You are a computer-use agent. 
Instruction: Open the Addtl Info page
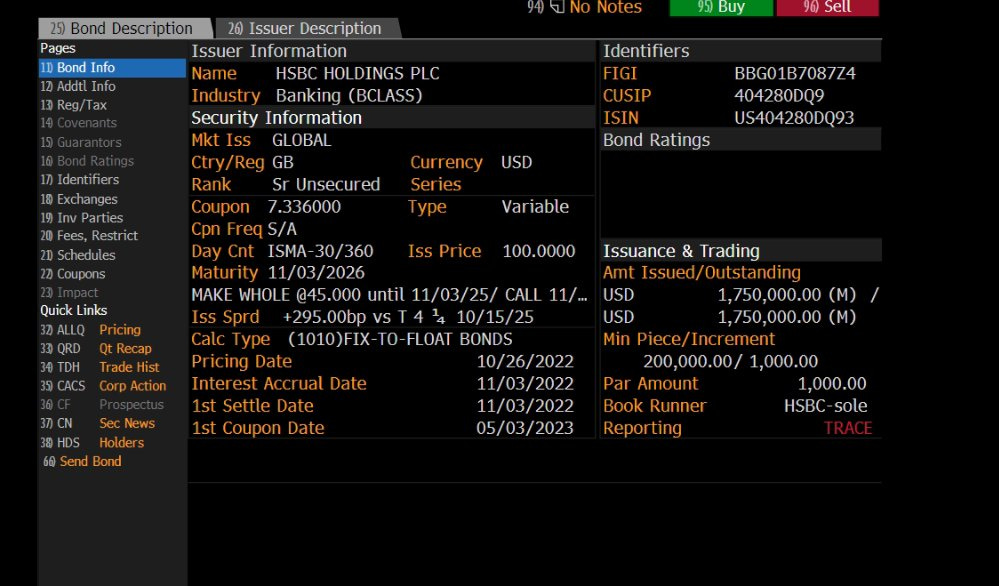click(78, 86)
